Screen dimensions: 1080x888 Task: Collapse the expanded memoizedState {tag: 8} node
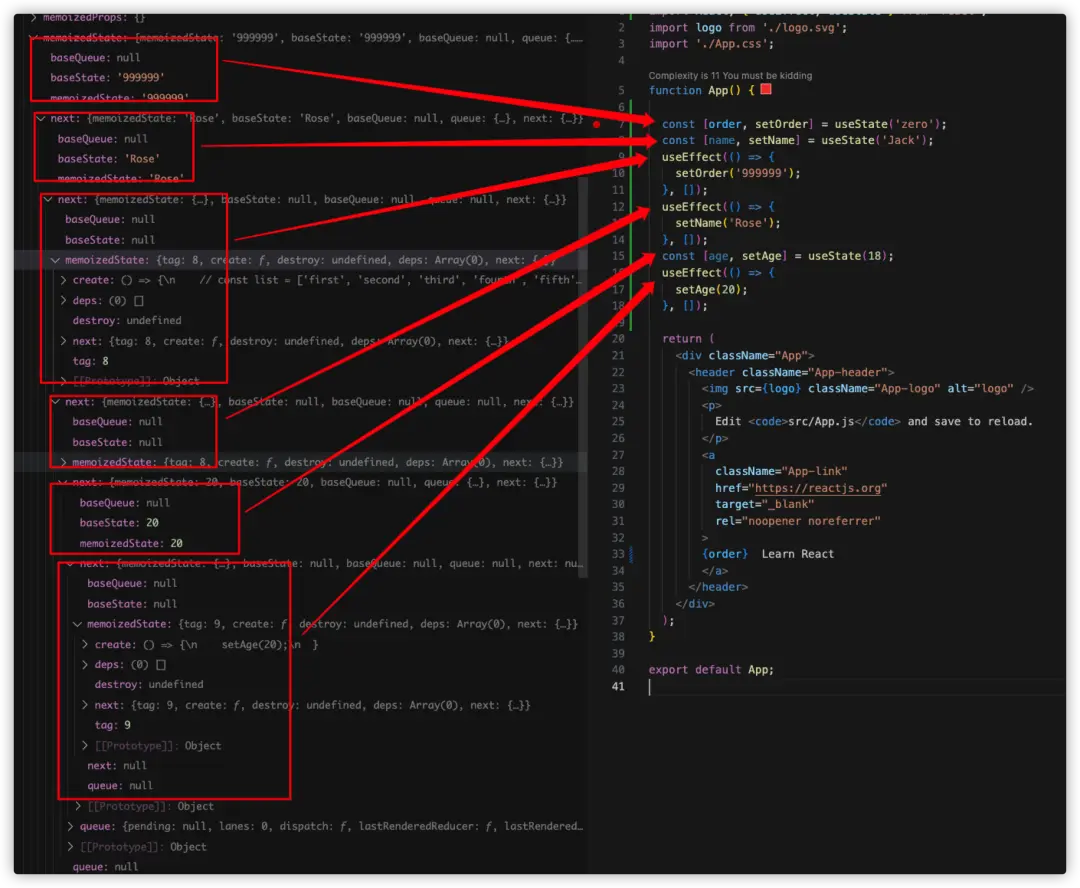click(56, 260)
